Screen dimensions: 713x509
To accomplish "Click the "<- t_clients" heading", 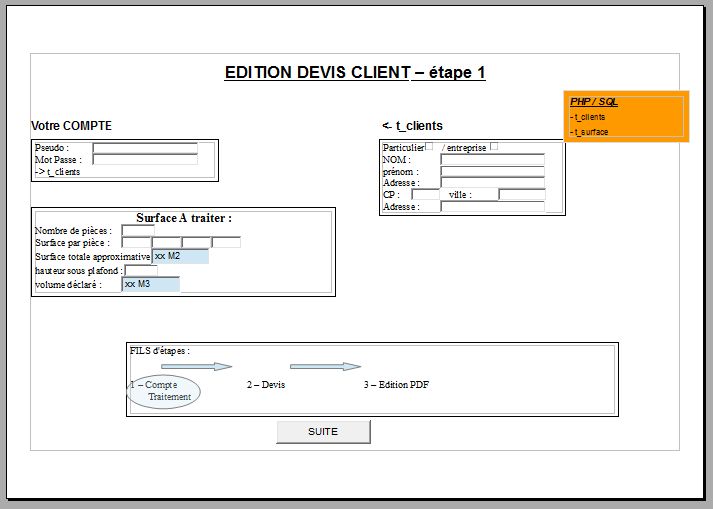I will pos(412,126).
